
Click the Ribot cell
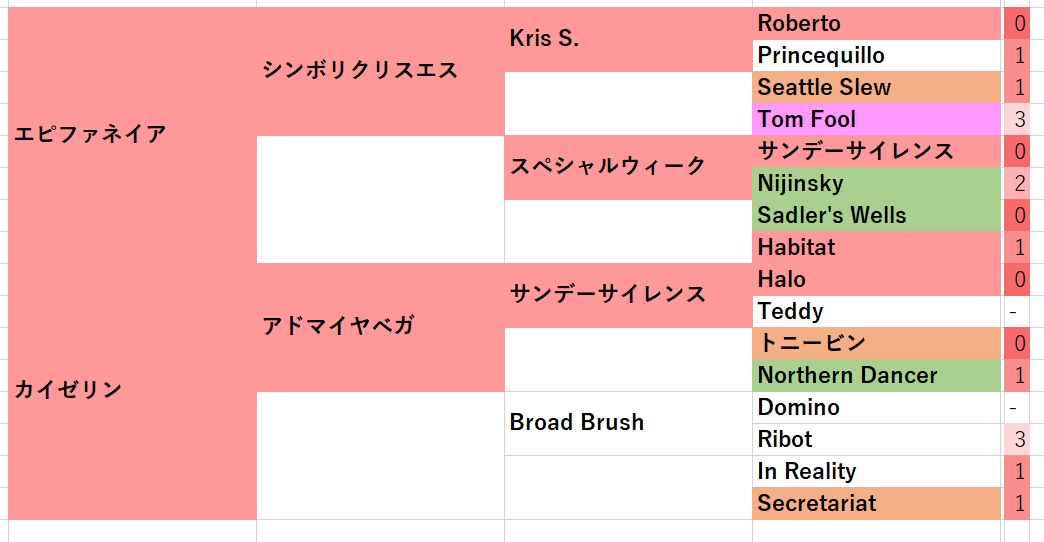pos(876,439)
